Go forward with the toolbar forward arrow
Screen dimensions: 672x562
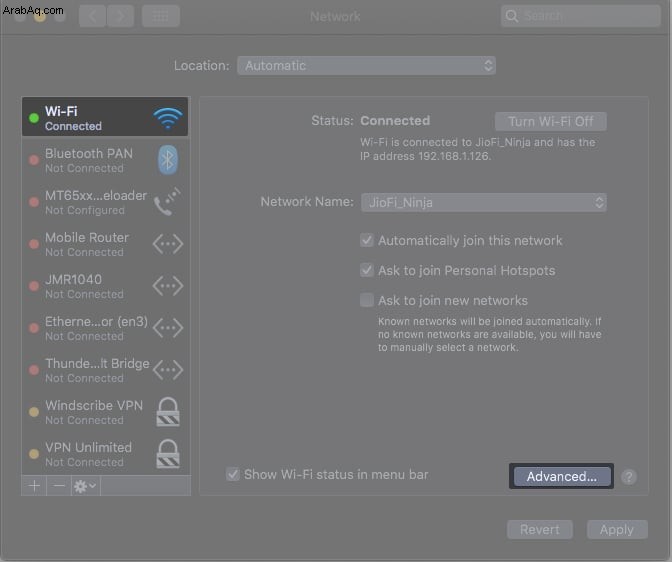click(120, 16)
